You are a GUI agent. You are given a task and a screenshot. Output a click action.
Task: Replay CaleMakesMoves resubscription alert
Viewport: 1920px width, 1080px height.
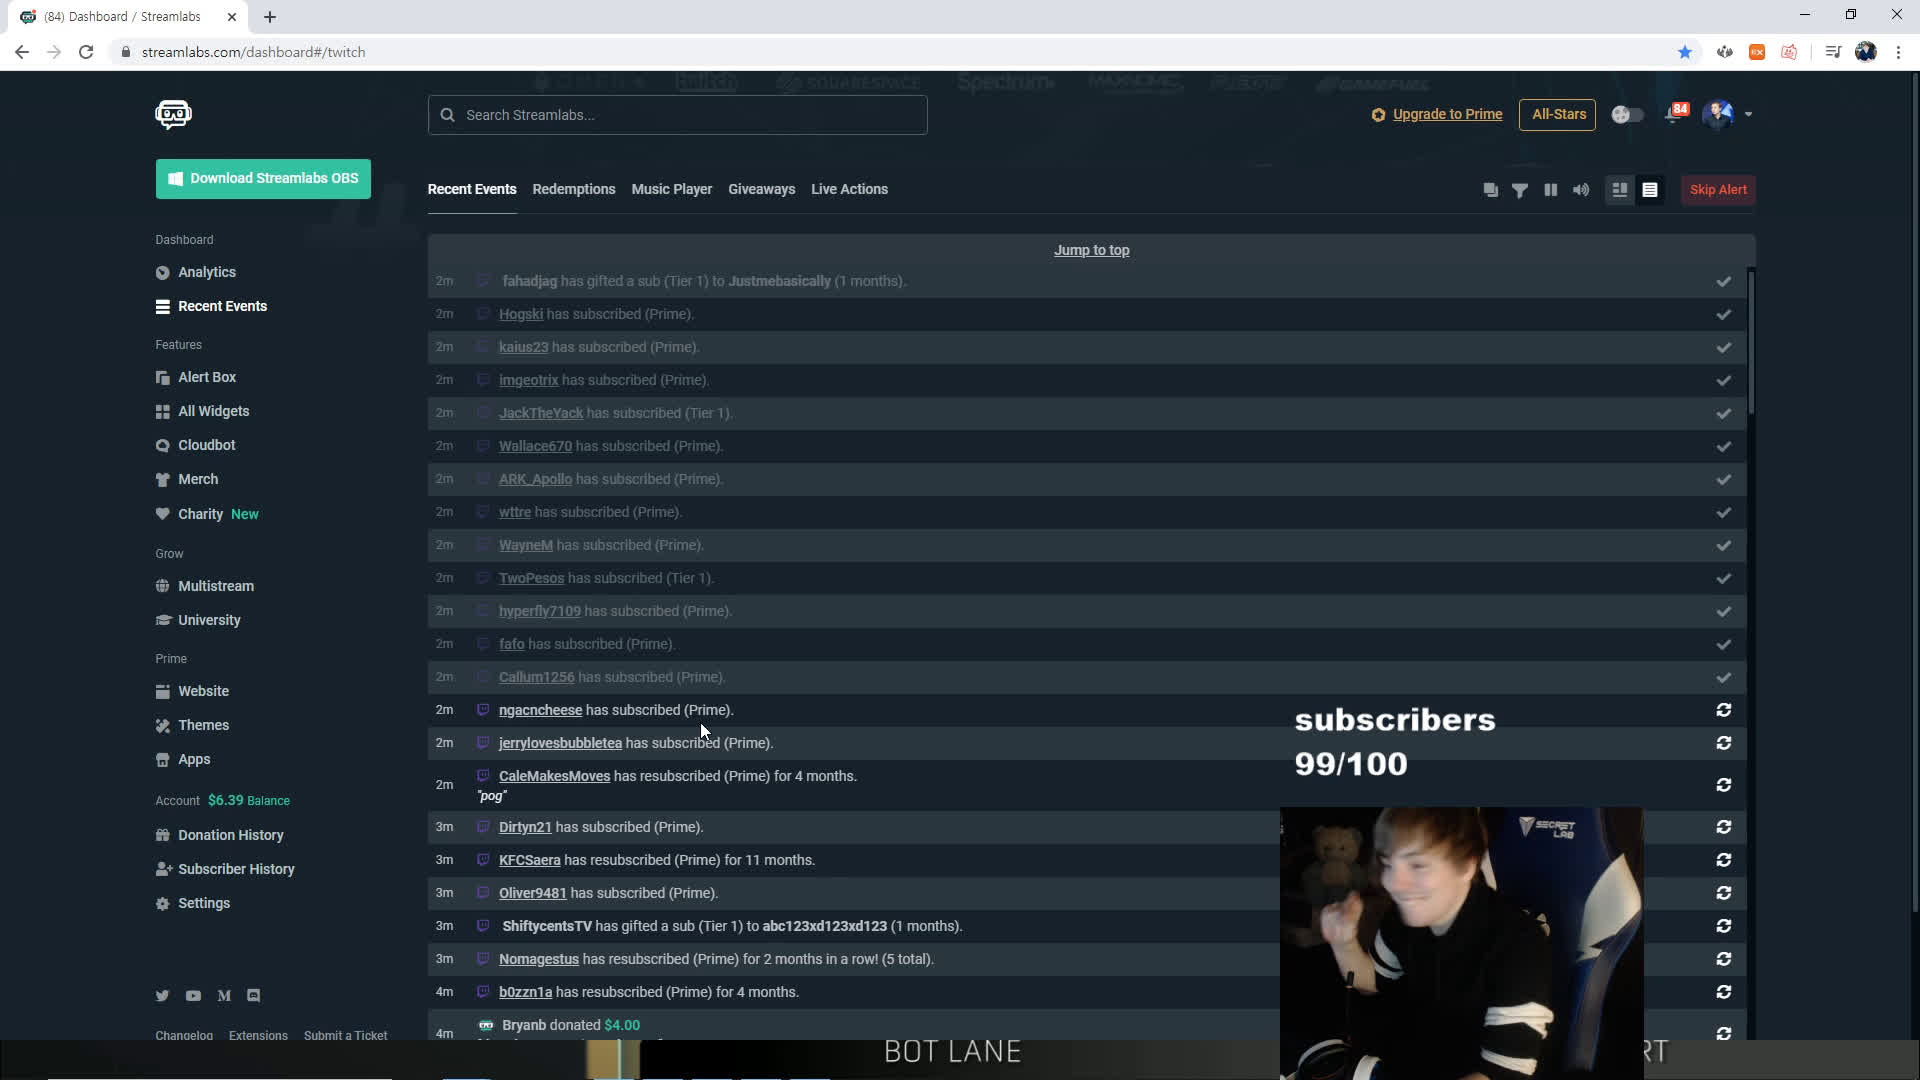point(1723,785)
